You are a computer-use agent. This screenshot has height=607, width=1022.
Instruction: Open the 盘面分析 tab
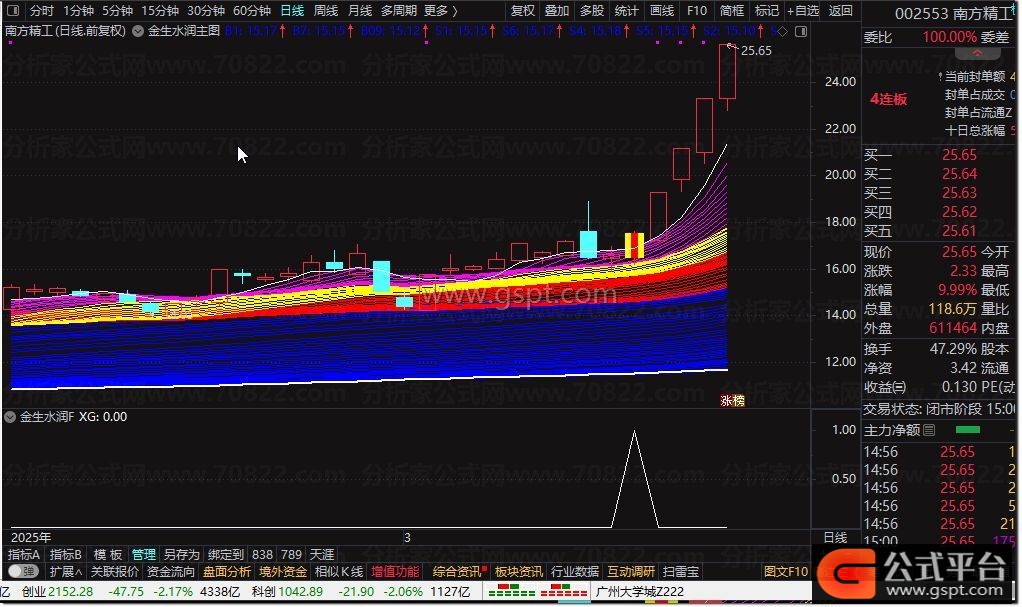coord(227,572)
